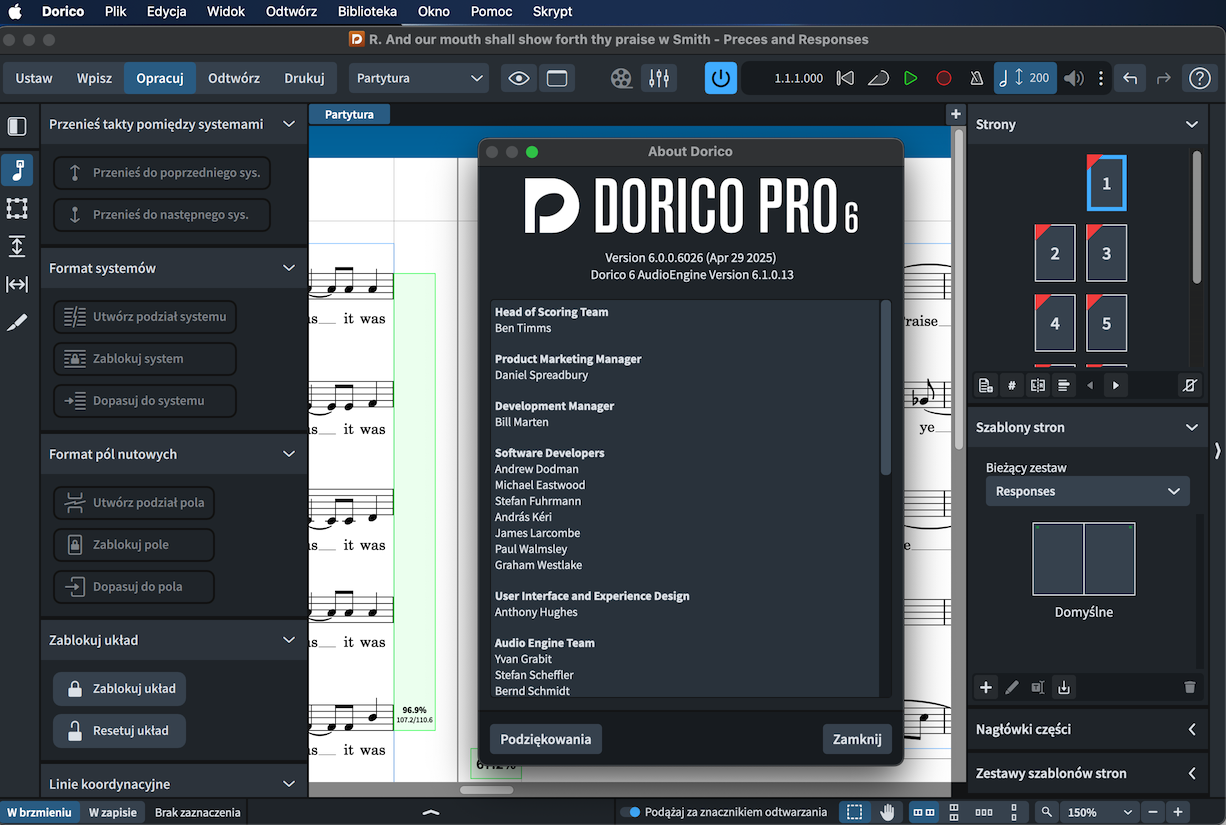Screen dimensions: 1226x825
Task: Open the Apple menu
Action: pyautogui.click(x=15, y=11)
